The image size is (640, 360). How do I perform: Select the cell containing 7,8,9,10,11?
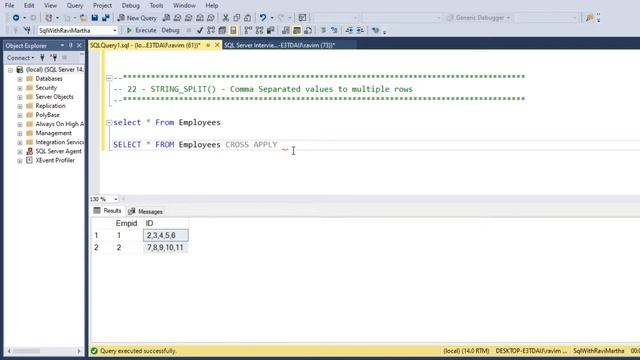pos(166,248)
